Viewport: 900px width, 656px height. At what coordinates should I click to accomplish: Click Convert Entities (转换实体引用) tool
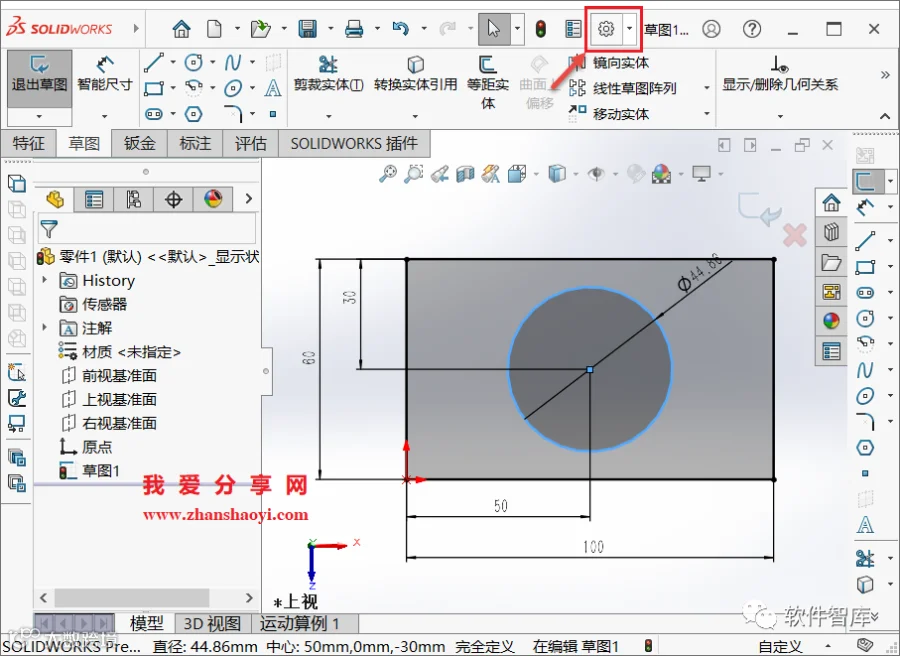[415, 73]
